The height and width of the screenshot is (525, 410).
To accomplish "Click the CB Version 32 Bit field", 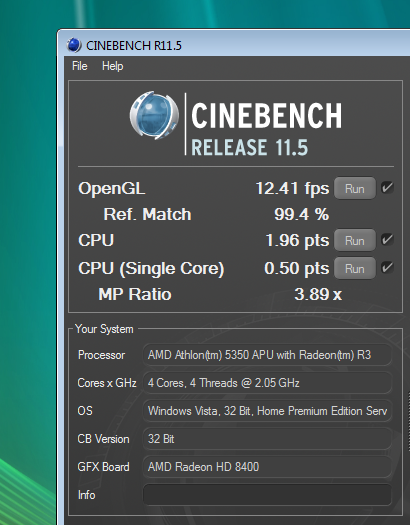I will (x=267, y=439).
